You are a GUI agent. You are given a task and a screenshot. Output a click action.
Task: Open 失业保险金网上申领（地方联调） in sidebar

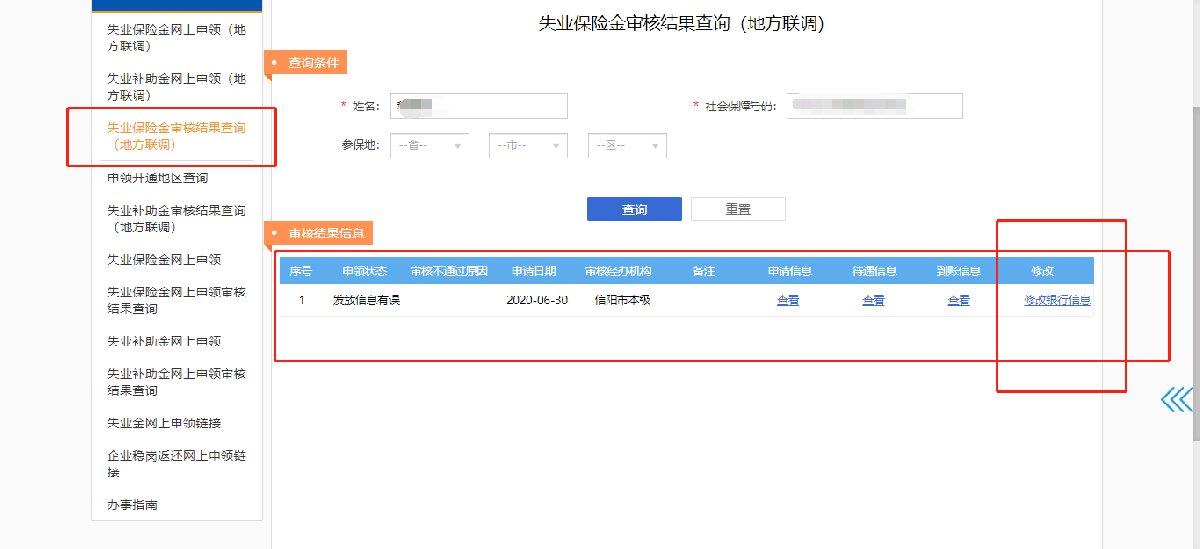[x=176, y=38]
